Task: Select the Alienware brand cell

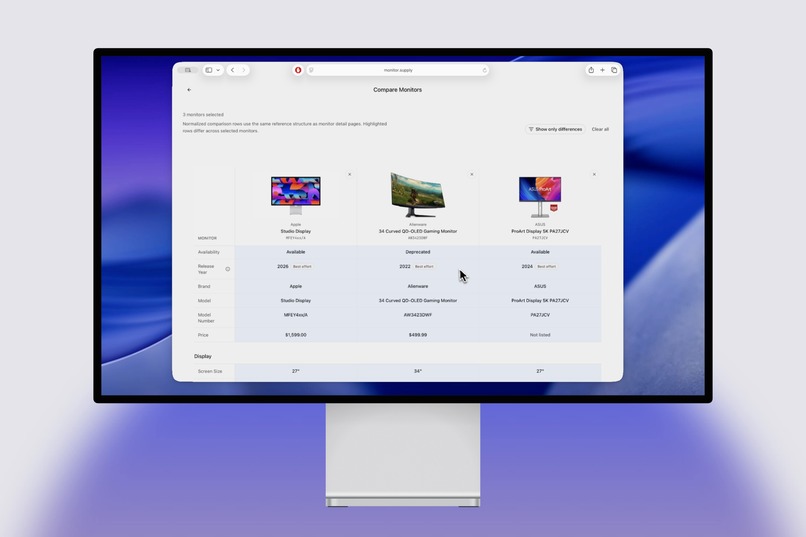Action: tap(418, 286)
